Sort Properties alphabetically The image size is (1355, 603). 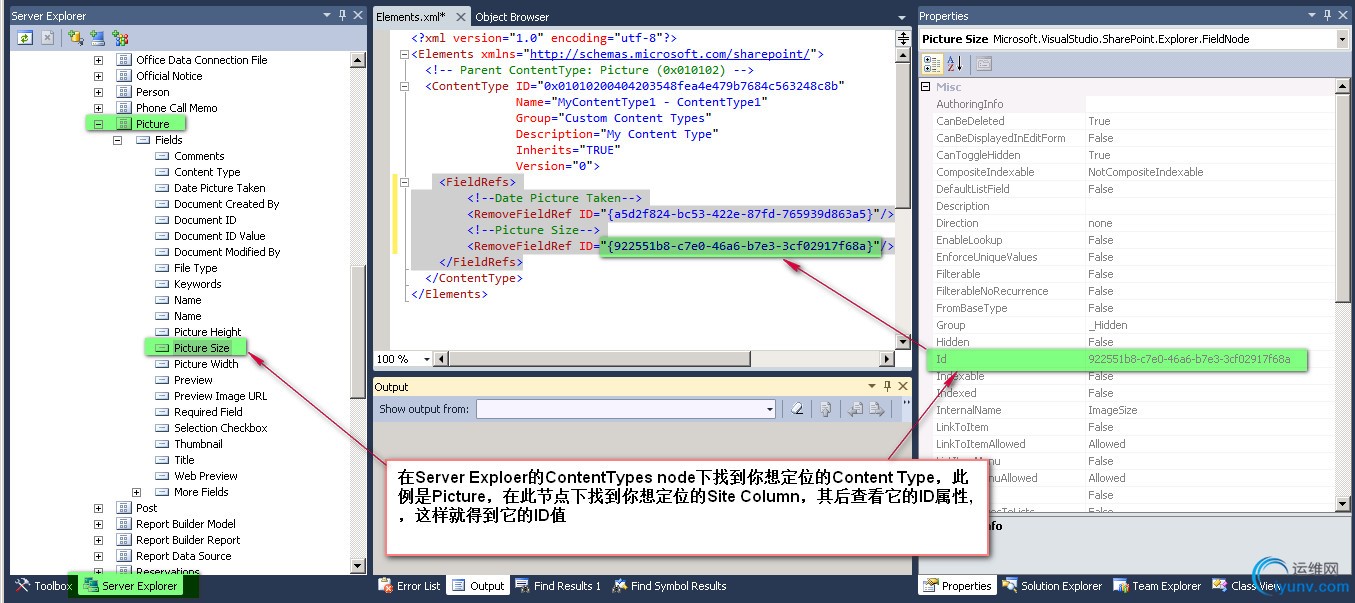955,63
